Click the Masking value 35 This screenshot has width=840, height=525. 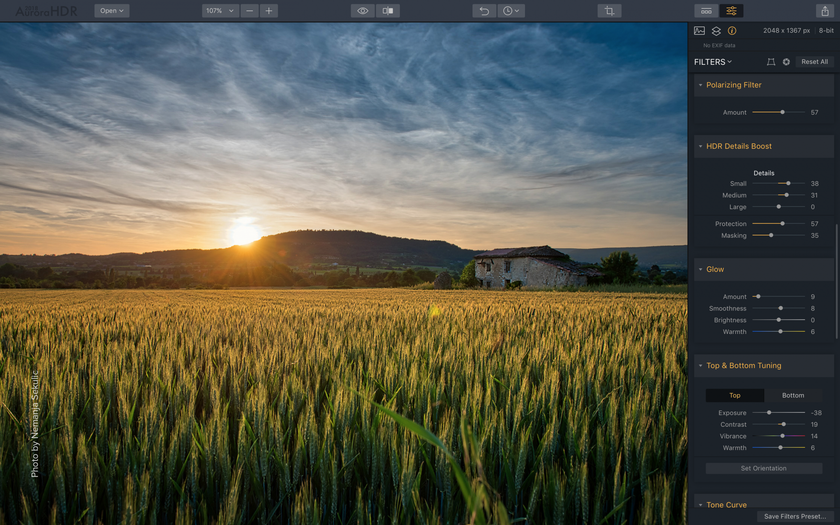pos(814,236)
